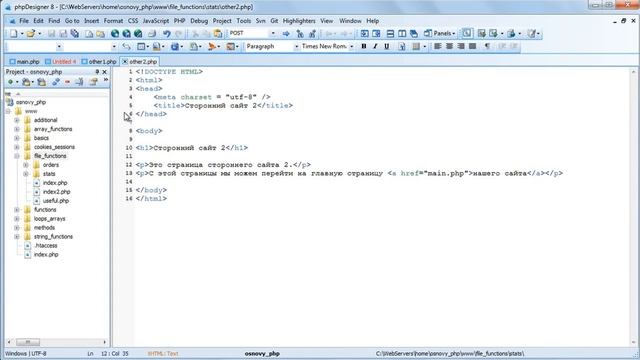This screenshot has width=640, height=360.
Task: Open the JavaScript menu
Action: [156, 21]
